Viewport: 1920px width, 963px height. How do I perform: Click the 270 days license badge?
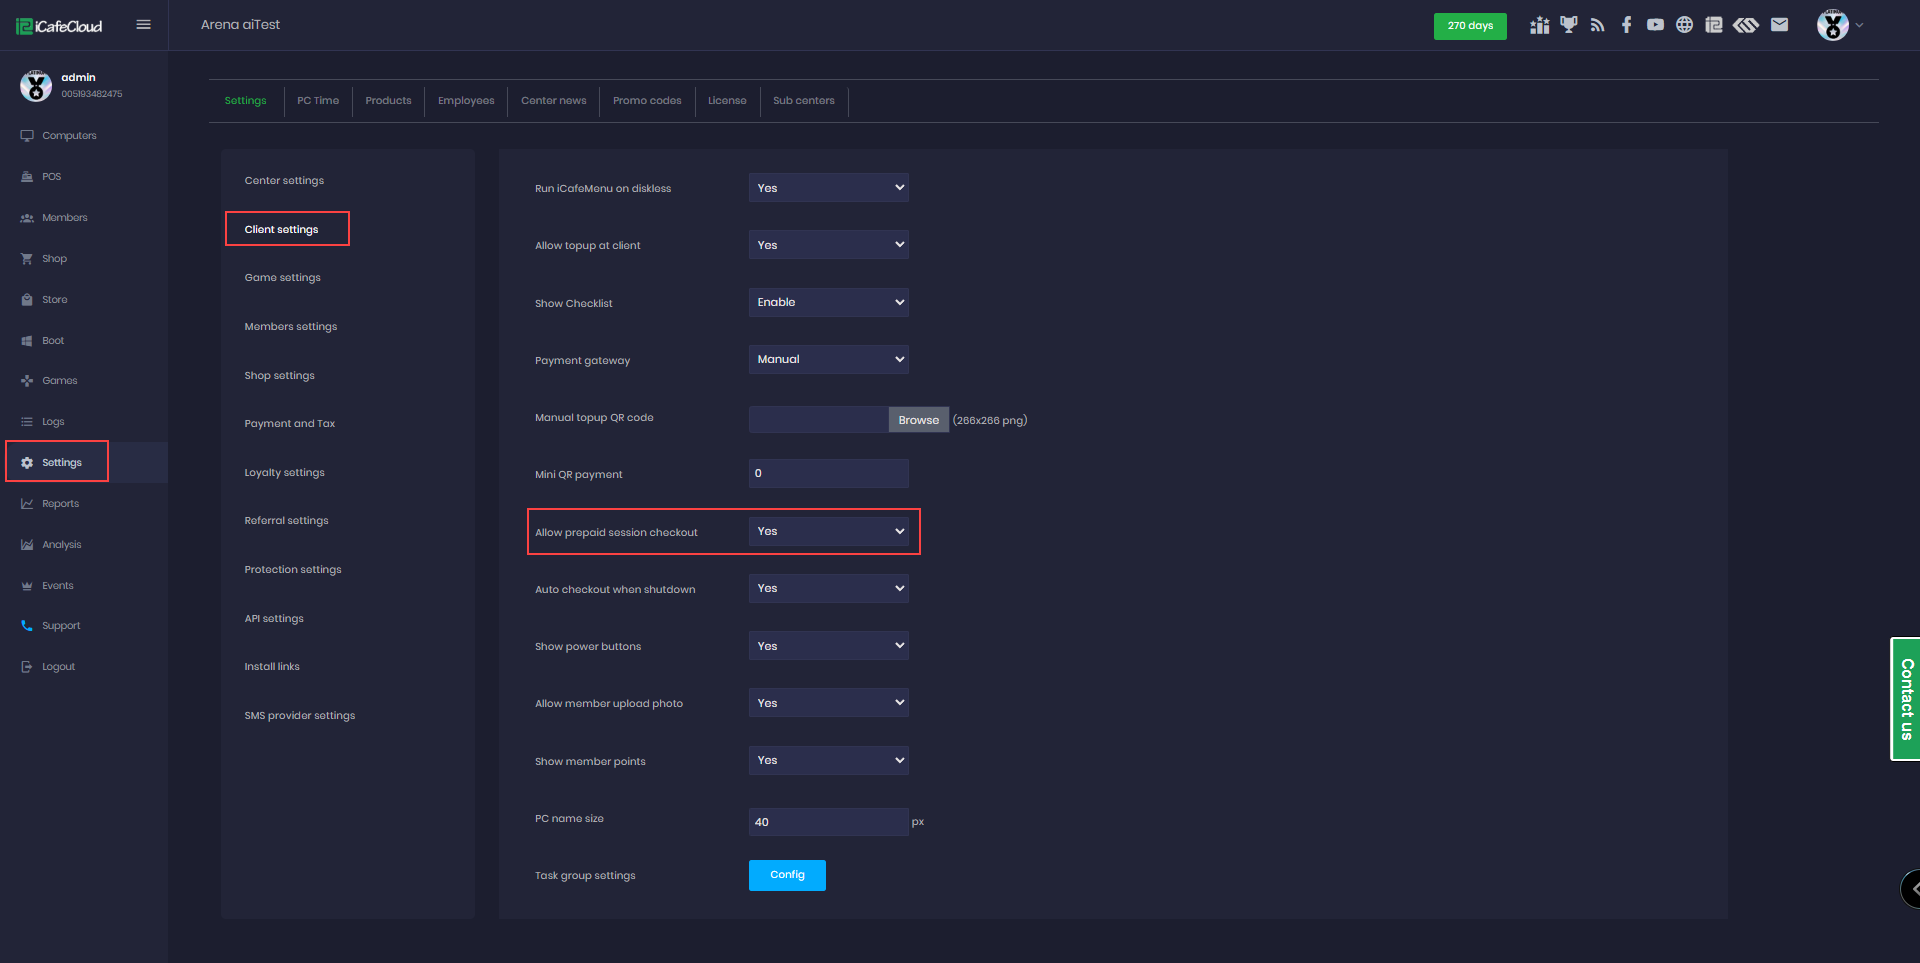click(x=1469, y=26)
